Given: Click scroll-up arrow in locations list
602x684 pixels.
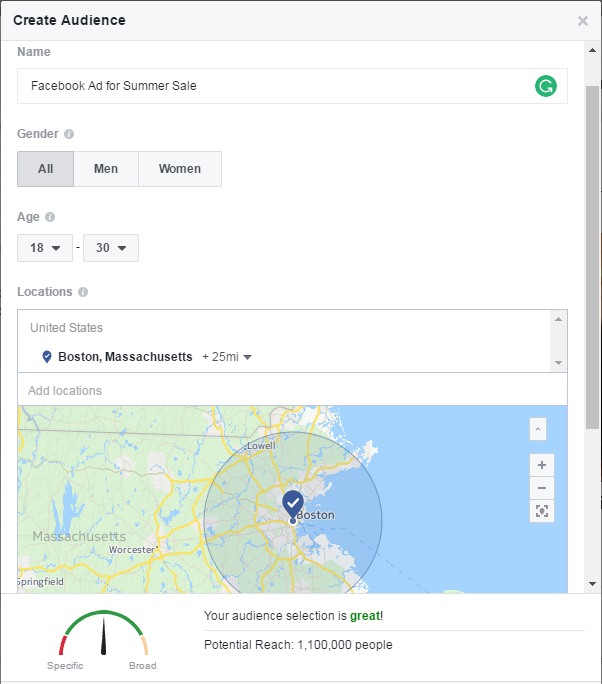Looking at the screenshot, I should point(558,319).
